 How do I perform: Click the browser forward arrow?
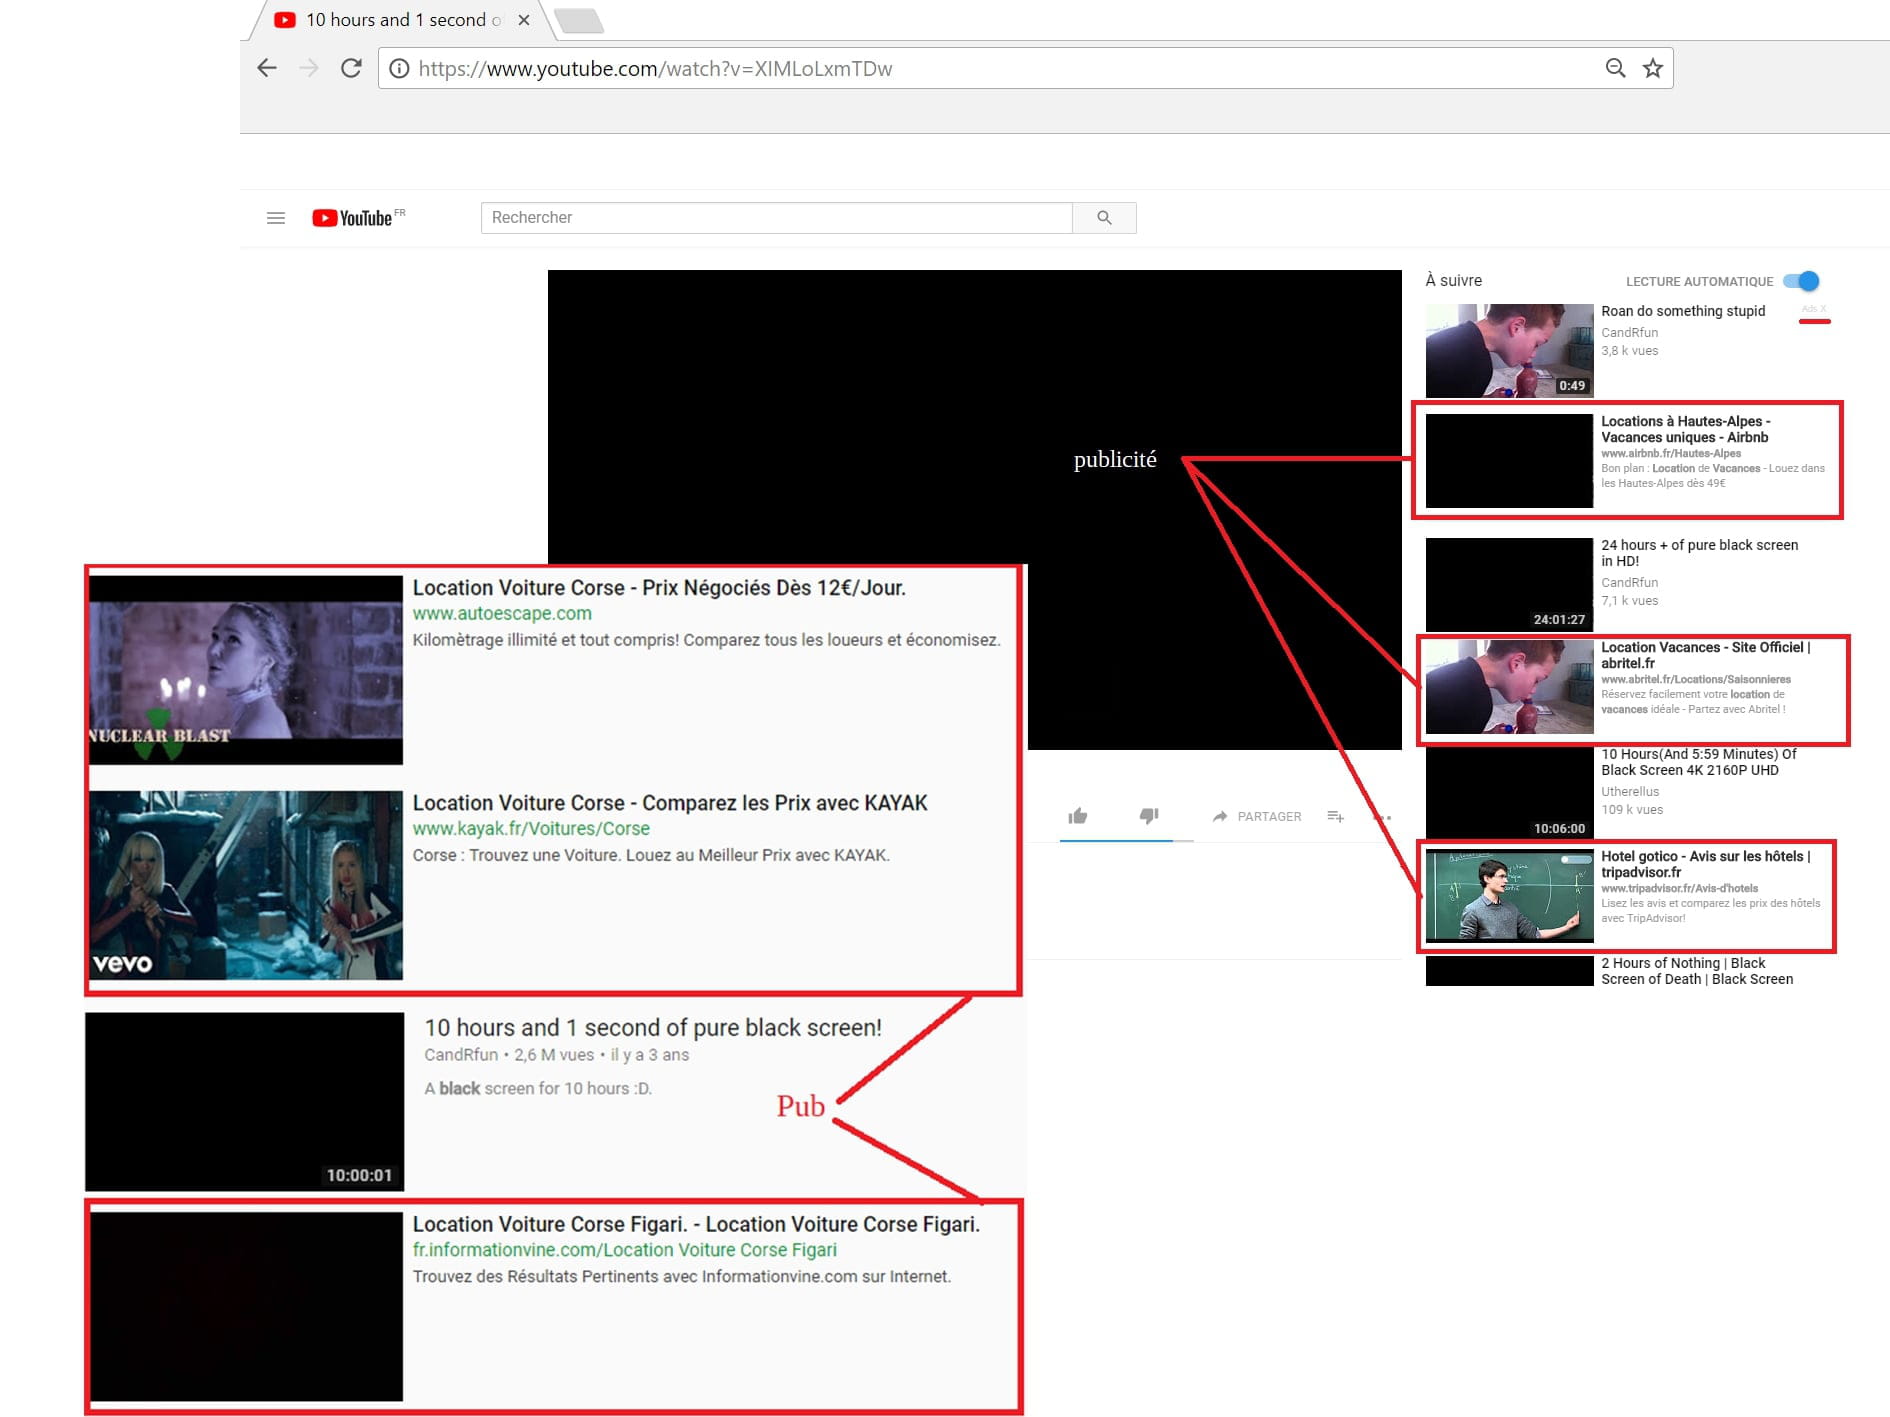(309, 68)
